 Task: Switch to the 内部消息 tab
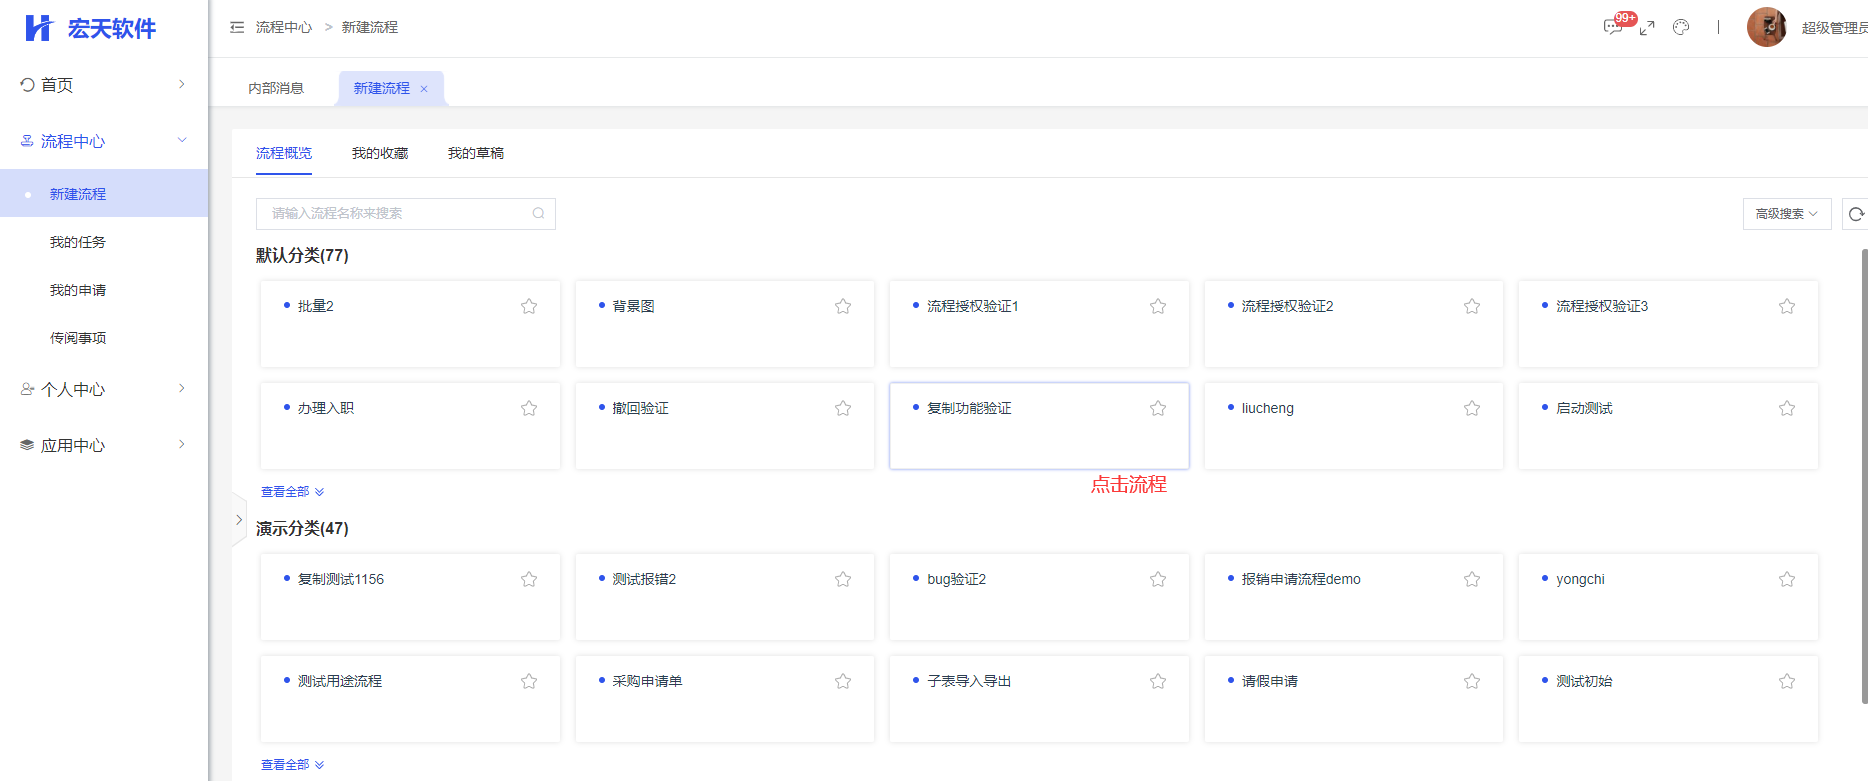(276, 88)
